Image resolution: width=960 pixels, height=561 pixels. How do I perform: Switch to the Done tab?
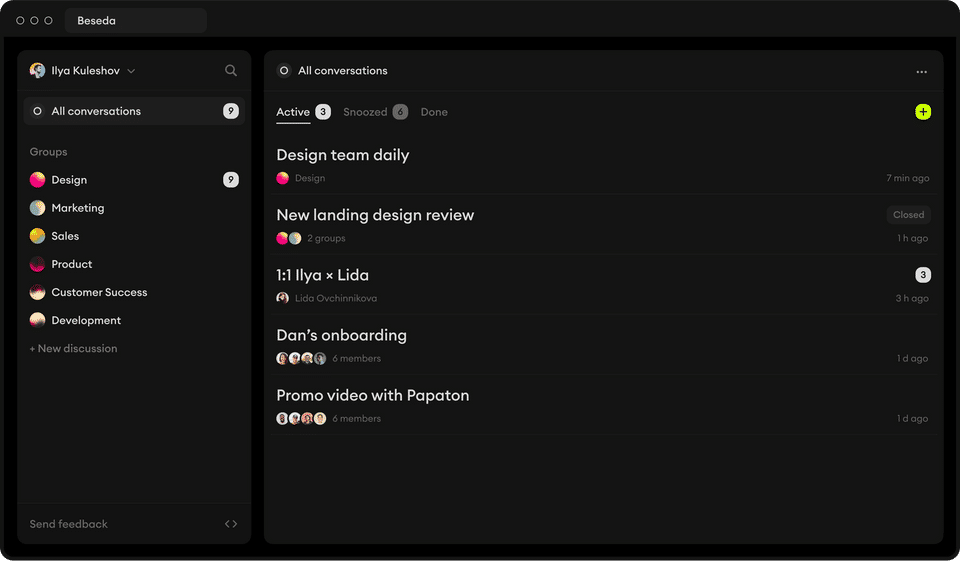pyautogui.click(x=434, y=112)
